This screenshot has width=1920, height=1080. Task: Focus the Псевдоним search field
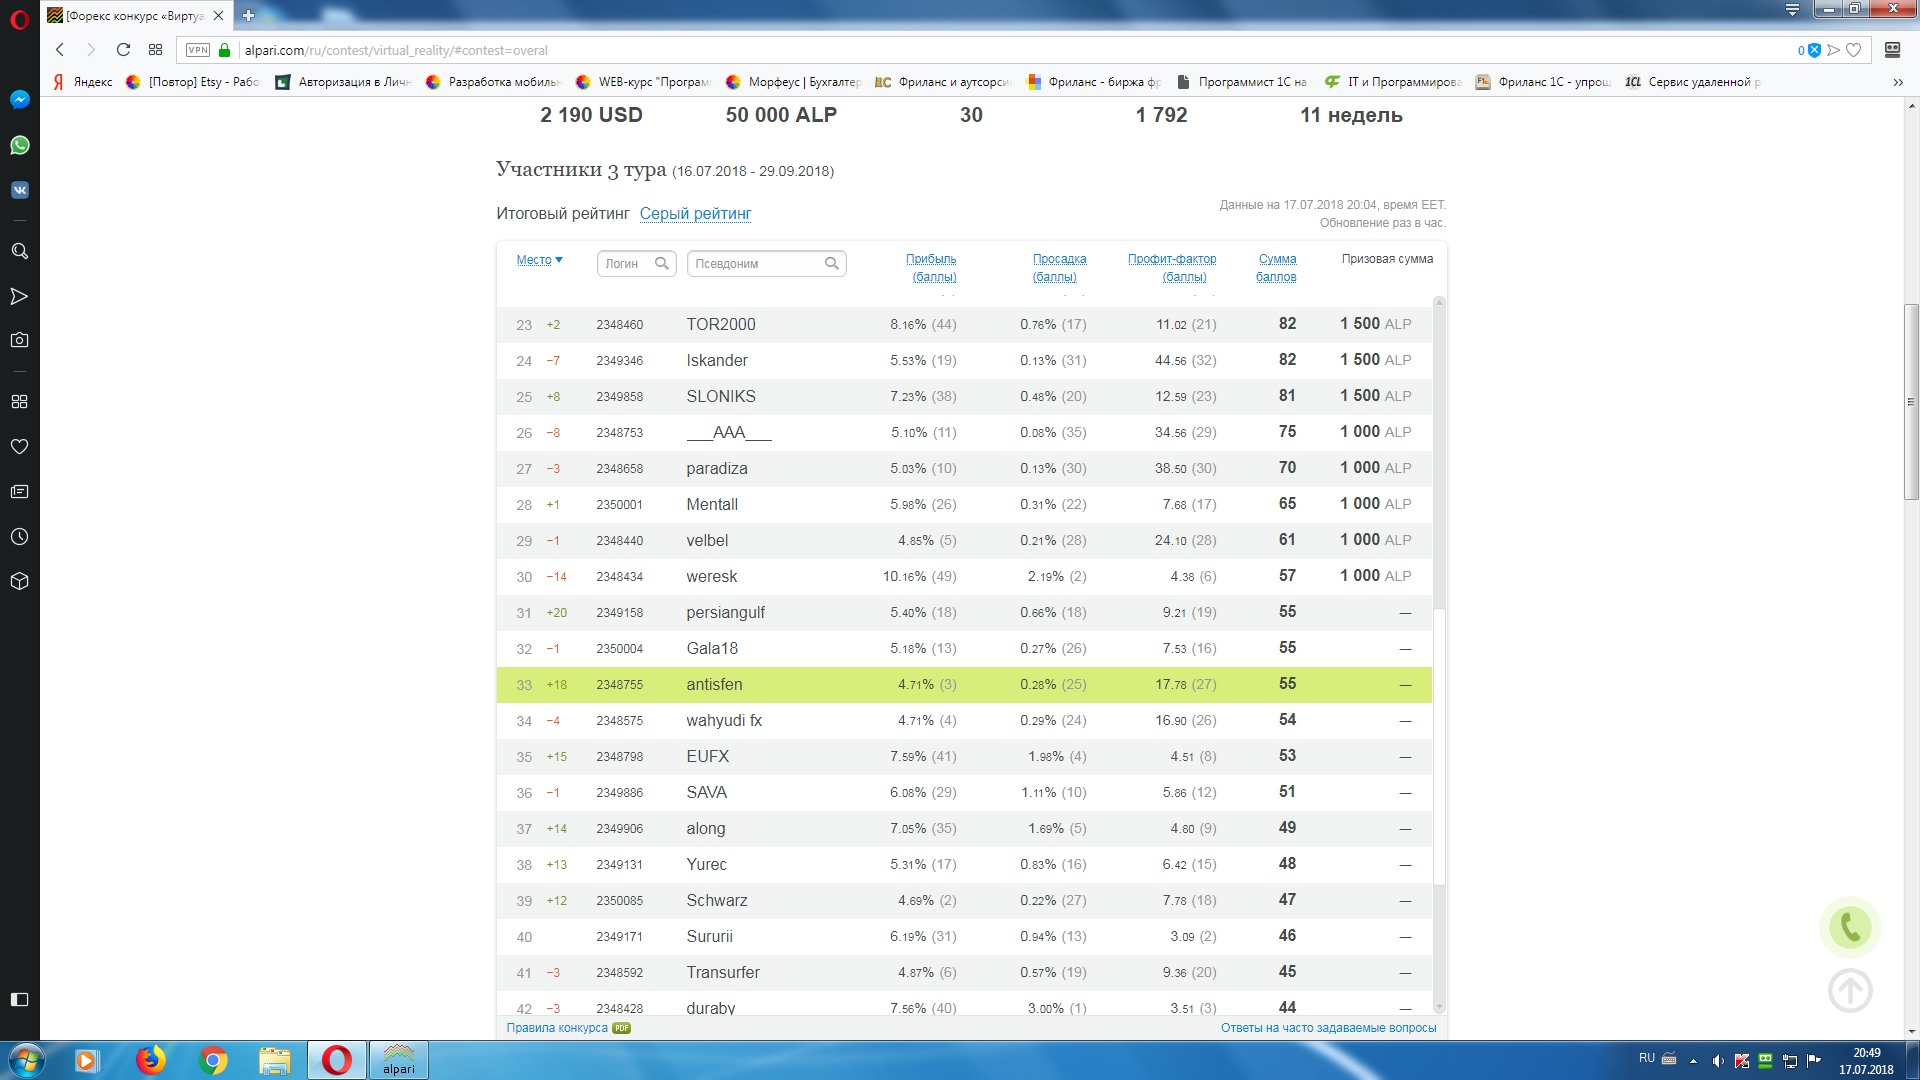tap(756, 263)
